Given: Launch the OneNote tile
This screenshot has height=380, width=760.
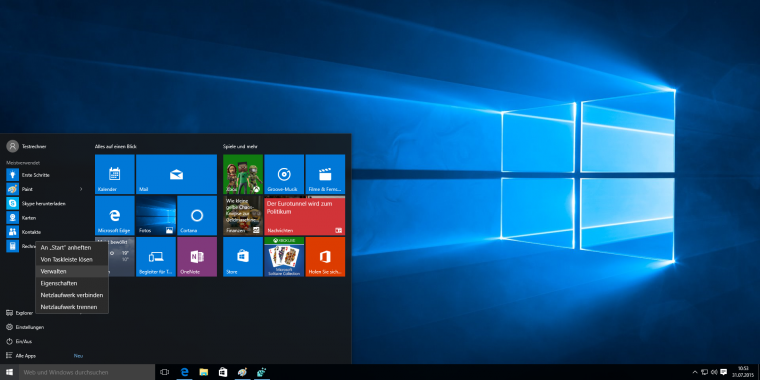Looking at the screenshot, I should [197, 257].
